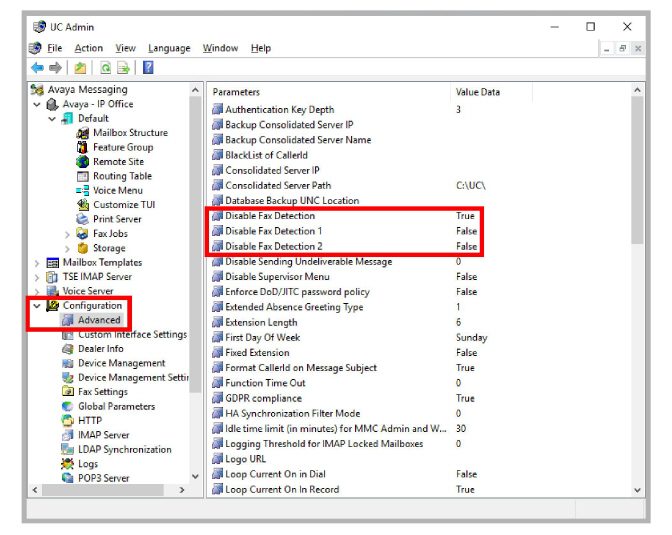Open the File menu
This screenshot has width=672, height=535.
point(54,48)
